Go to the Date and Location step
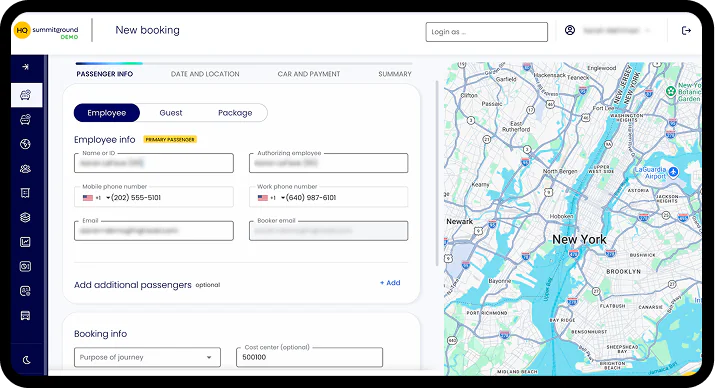The image size is (715, 388). (x=205, y=74)
